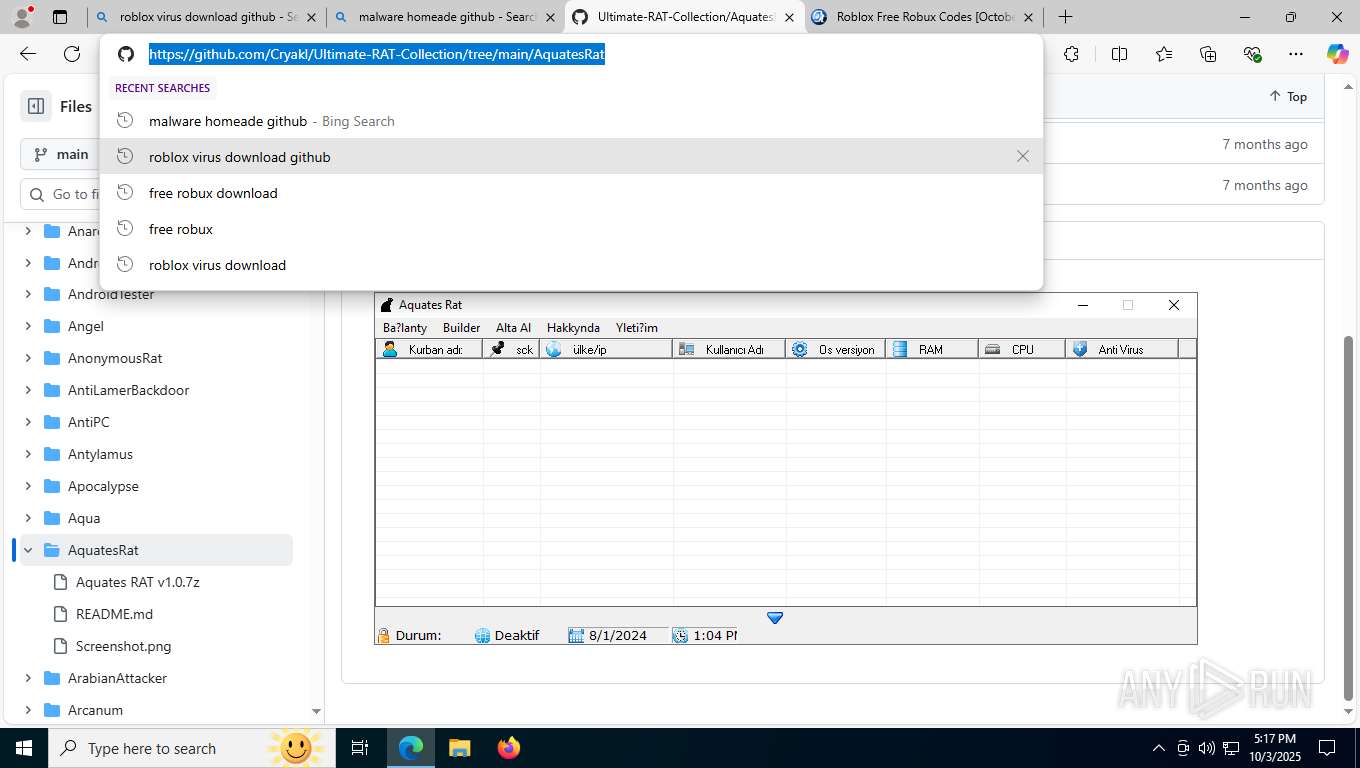
Task: Select 'free robux' recent search
Action: pos(571,229)
